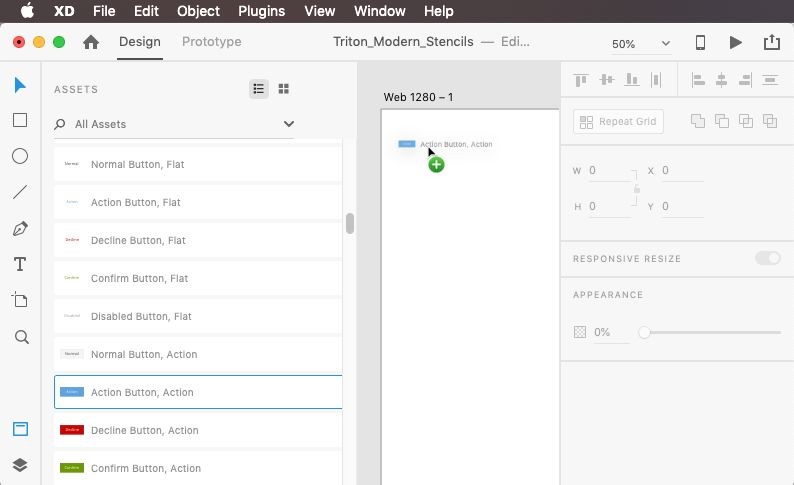Click the Width input field
Viewport: 794px width, 485px height.
click(607, 171)
